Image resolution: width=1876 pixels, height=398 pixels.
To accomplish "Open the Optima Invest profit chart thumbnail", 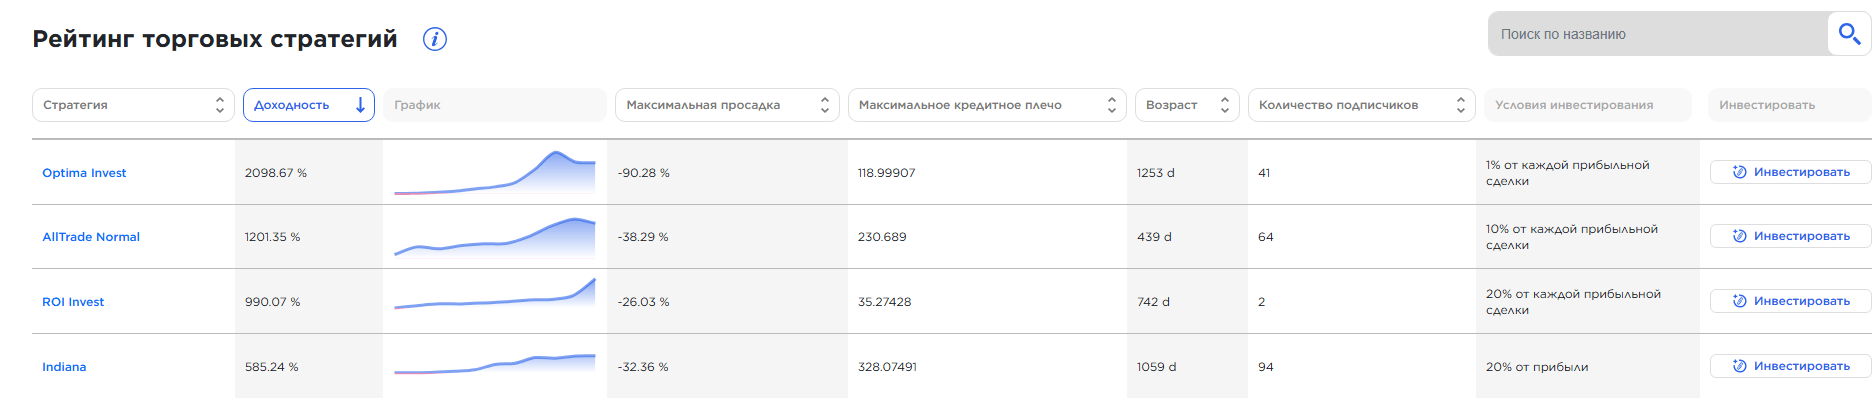I will [x=495, y=172].
